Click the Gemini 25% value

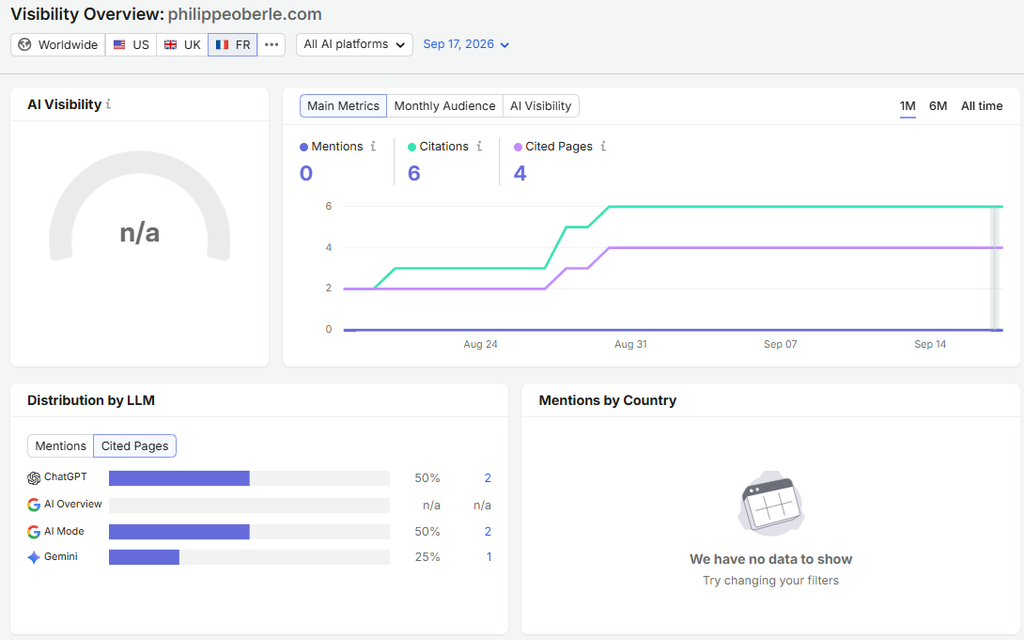point(427,557)
